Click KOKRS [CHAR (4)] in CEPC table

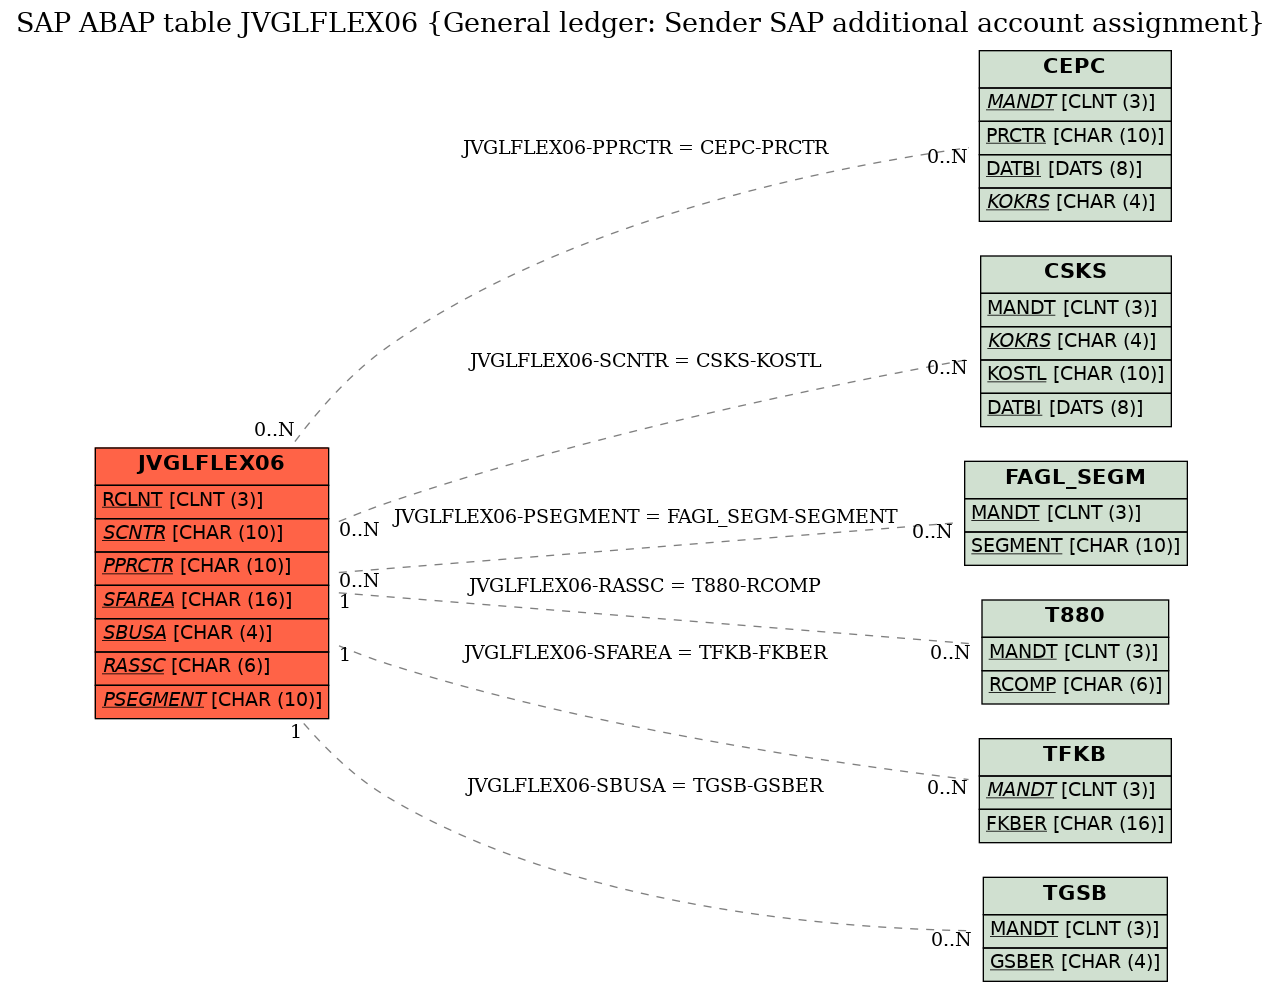click(1075, 204)
